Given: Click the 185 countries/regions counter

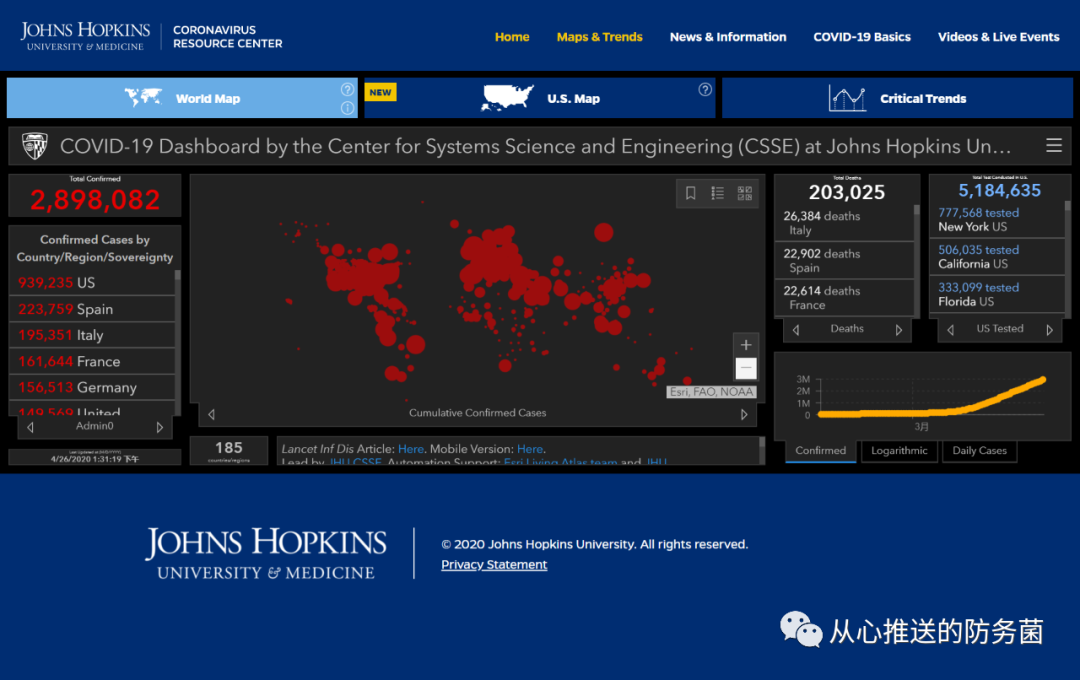Looking at the screenshot, I should click(x=229, y=451).
